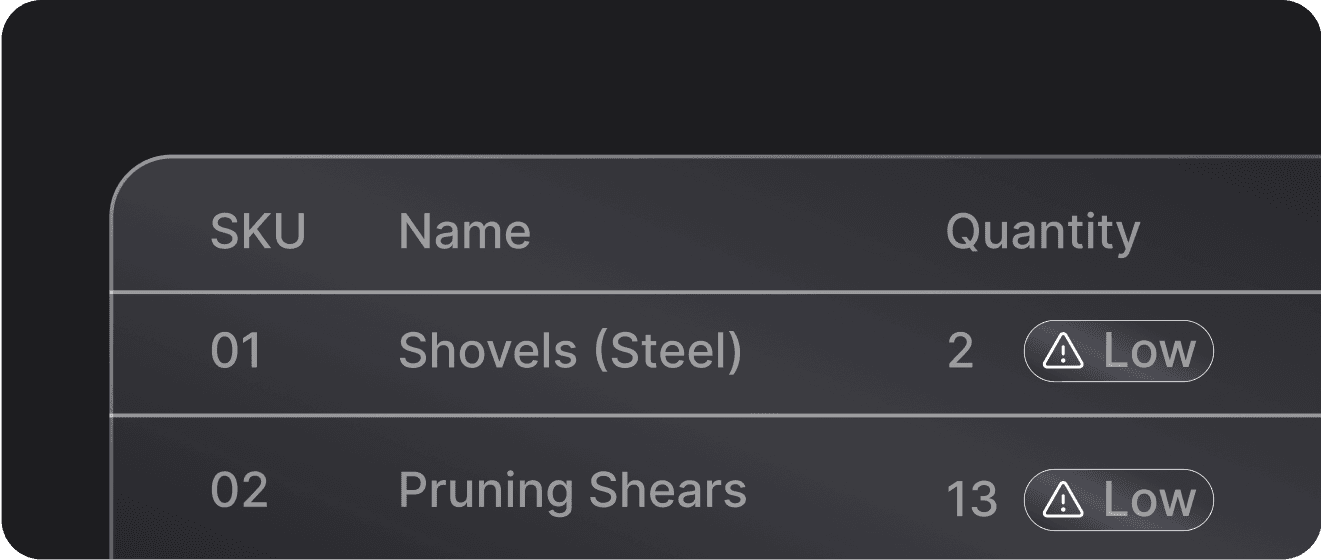
Task: Click the quantity value 2 for Shovels
Action: tap(960, 352)
